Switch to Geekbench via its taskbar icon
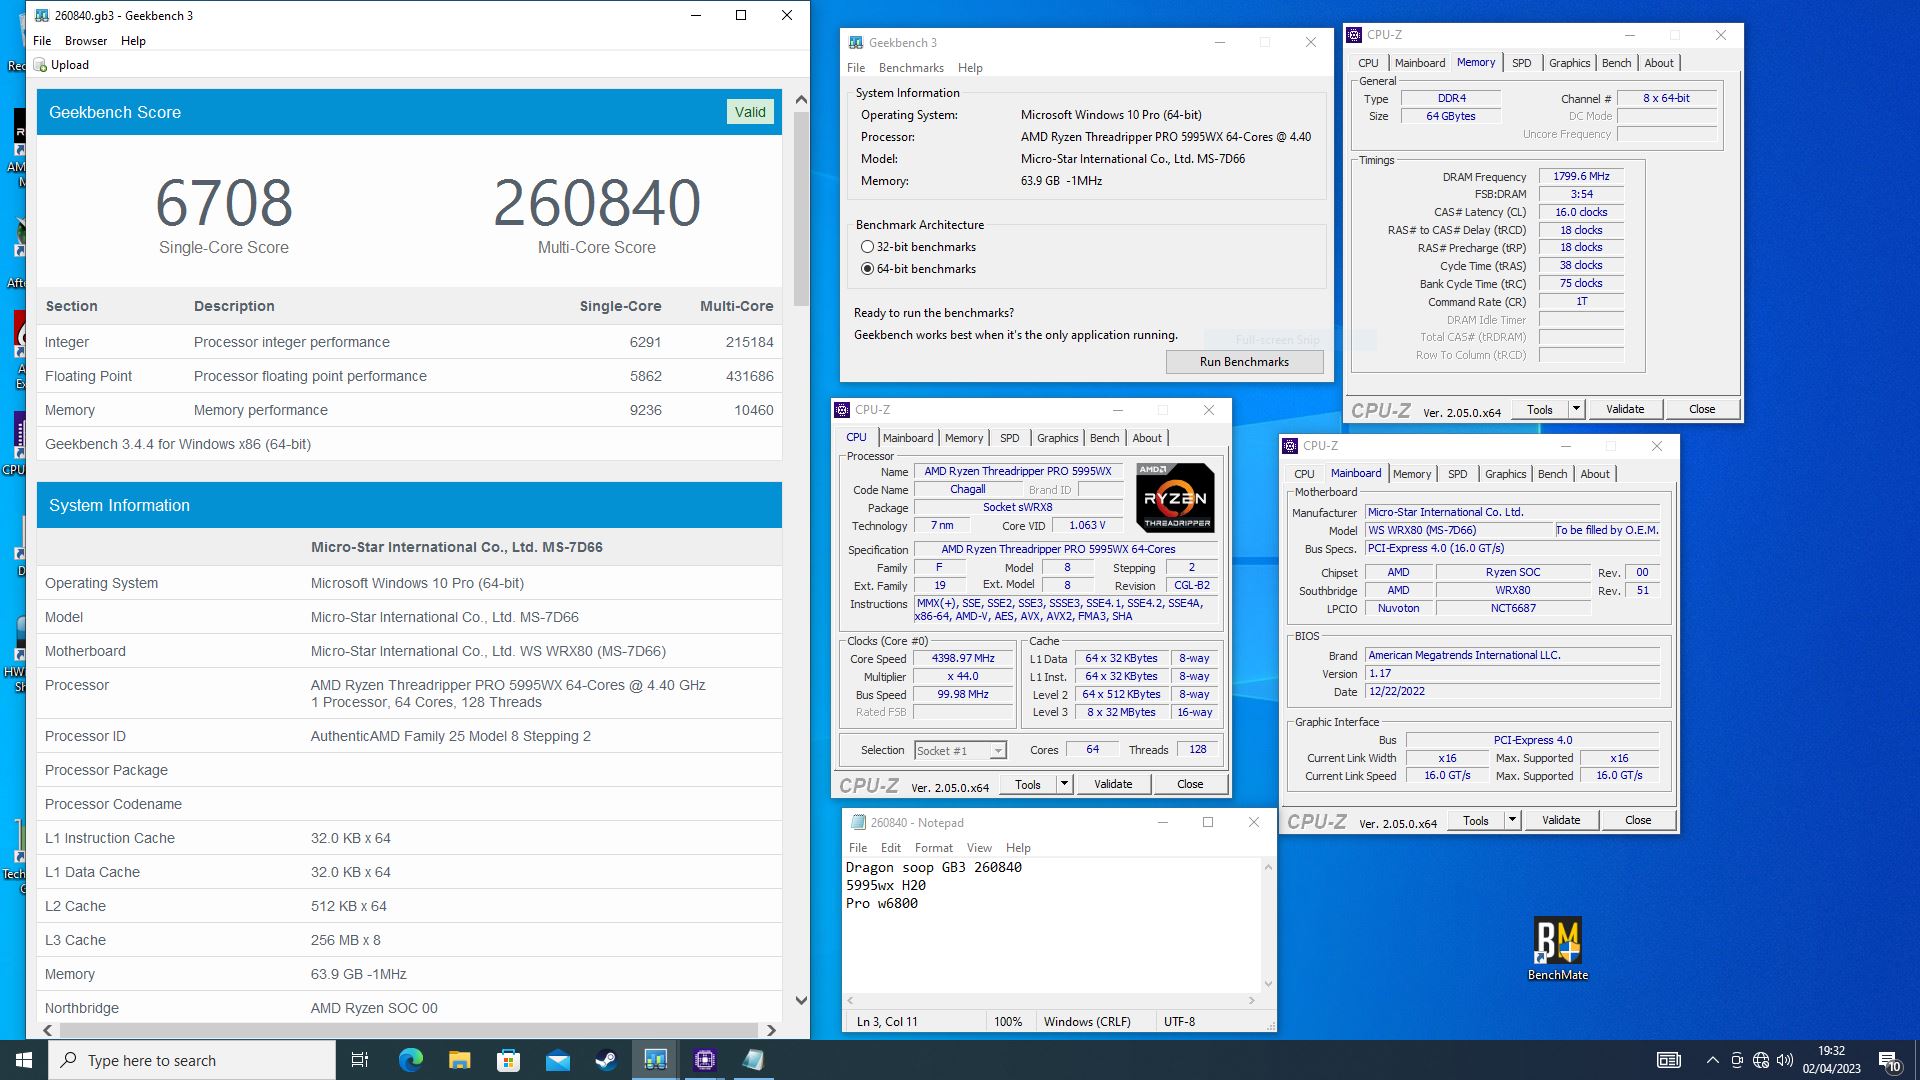 point(655,1060)
